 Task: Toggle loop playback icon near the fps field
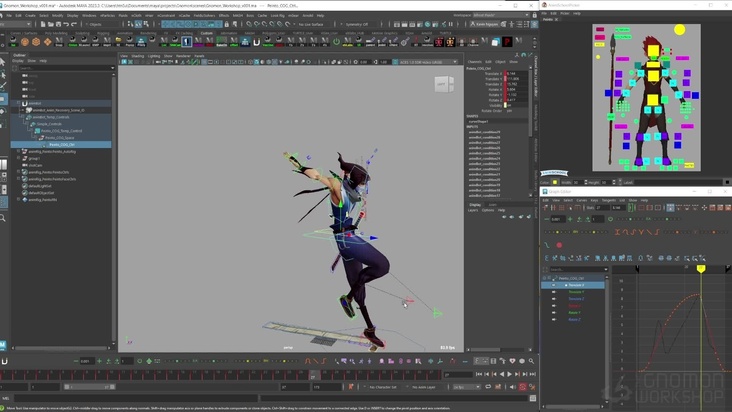[x=488, y=387]
